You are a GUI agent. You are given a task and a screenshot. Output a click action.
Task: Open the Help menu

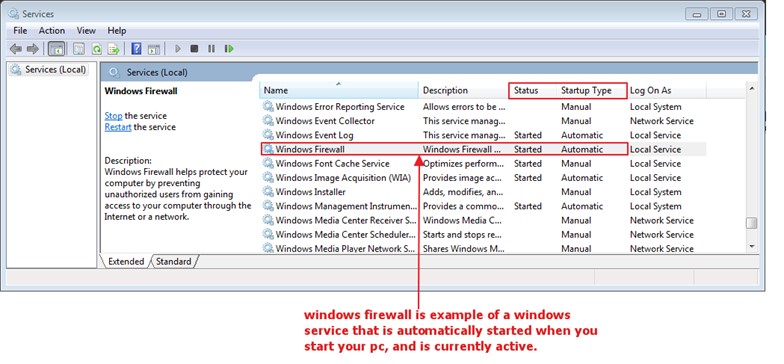coord(116,30)
